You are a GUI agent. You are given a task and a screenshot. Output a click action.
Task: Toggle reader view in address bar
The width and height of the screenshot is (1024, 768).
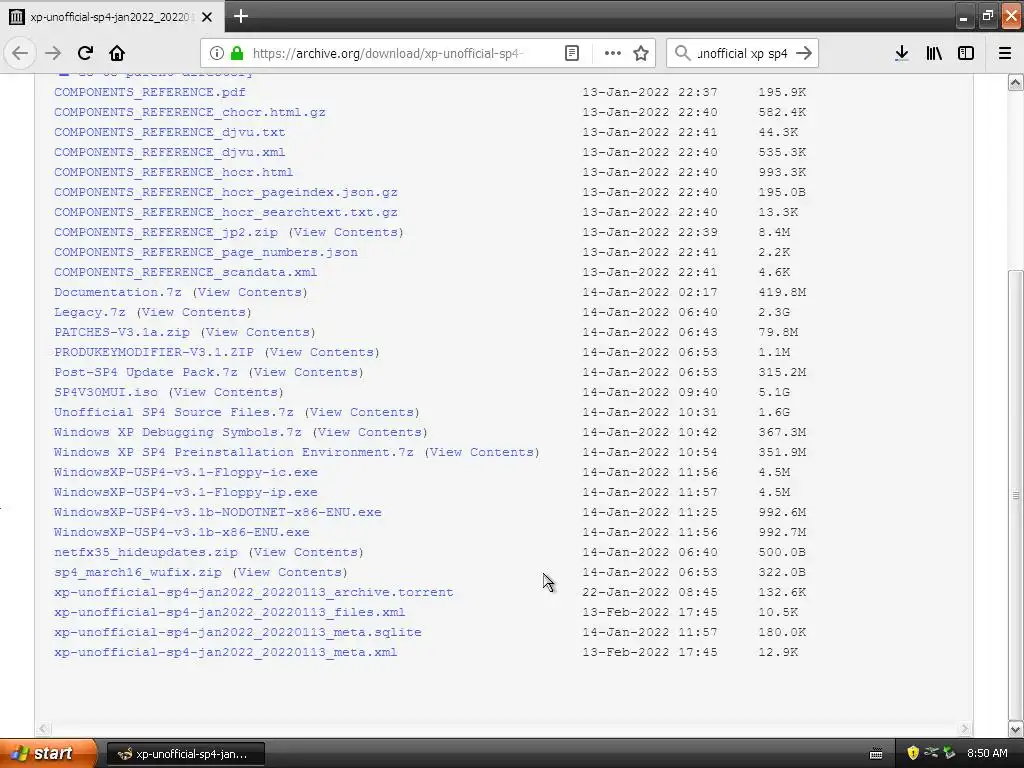tap(571, 53)
